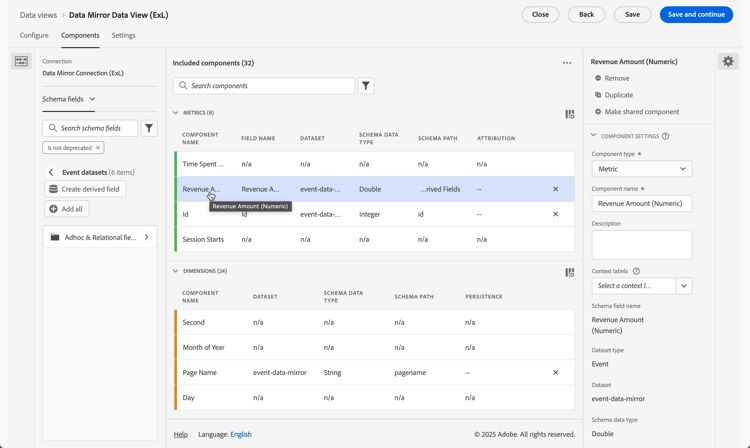Click the filter icon next to Search components

pyautogui.click(x=366, y=86)
